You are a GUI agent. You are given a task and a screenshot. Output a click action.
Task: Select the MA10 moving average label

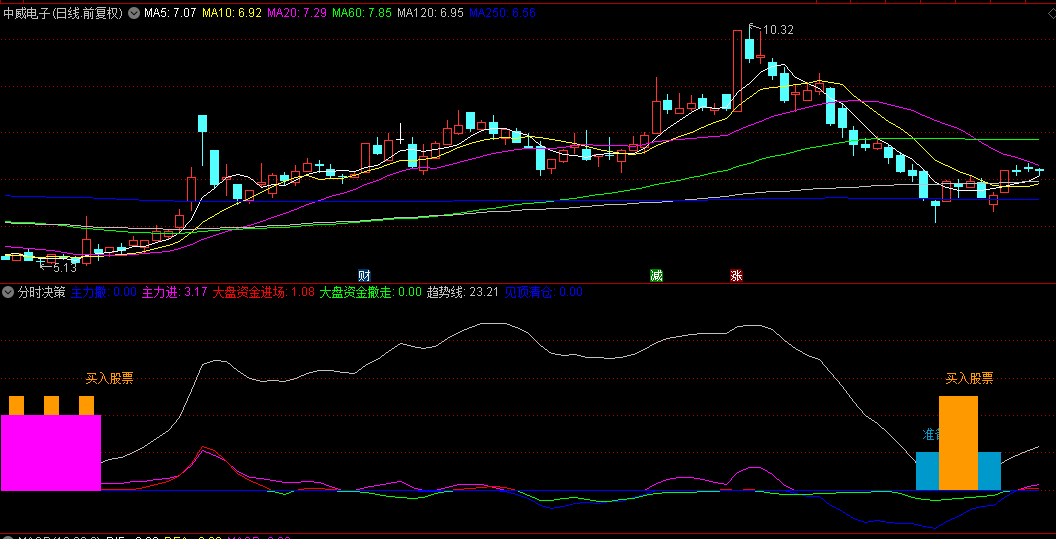(232, 14)
